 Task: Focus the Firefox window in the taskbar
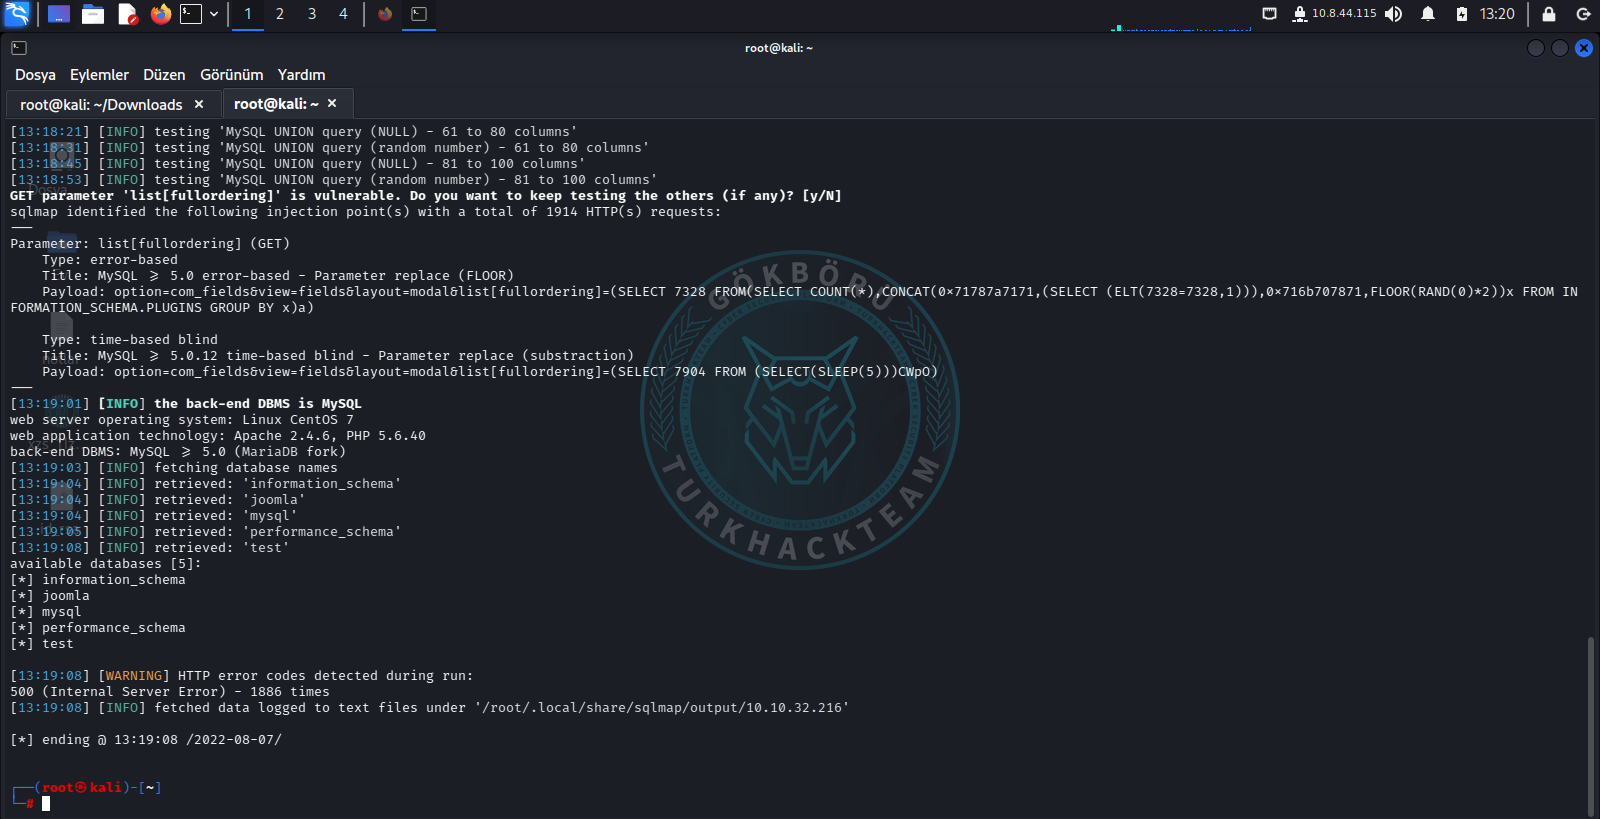click(385, 14)
